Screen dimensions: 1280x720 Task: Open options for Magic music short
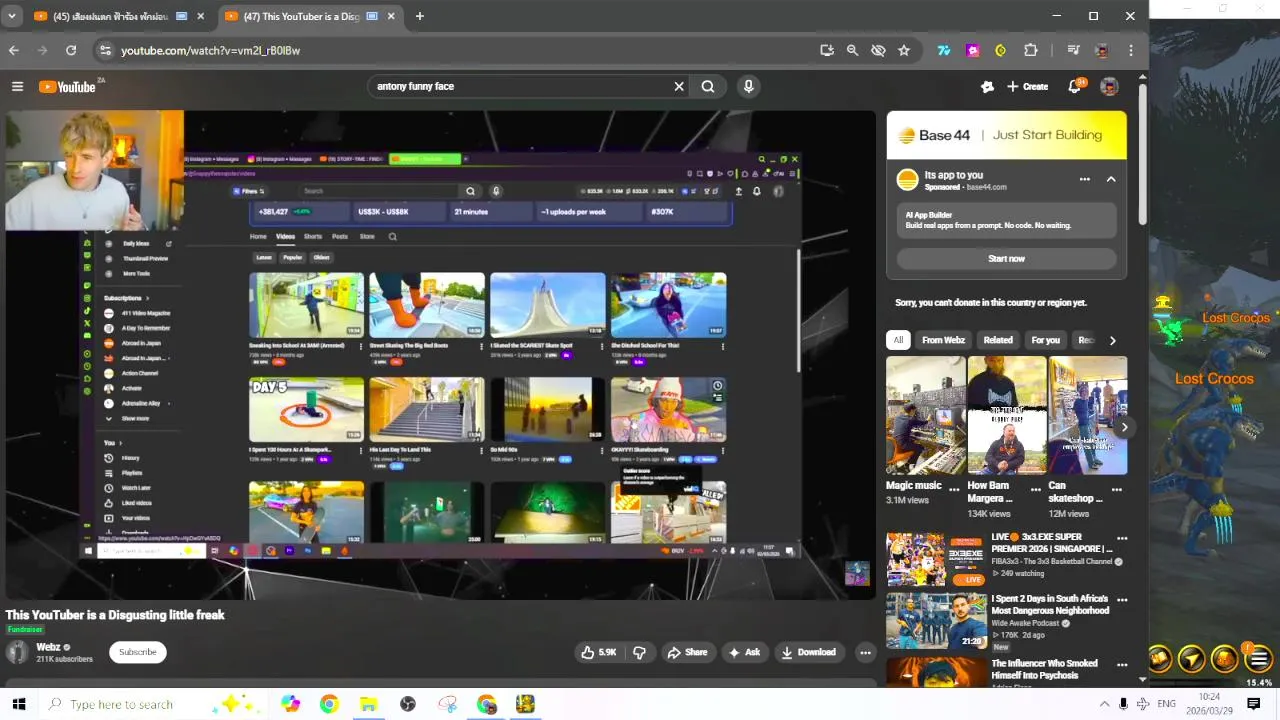coord(954,490)
